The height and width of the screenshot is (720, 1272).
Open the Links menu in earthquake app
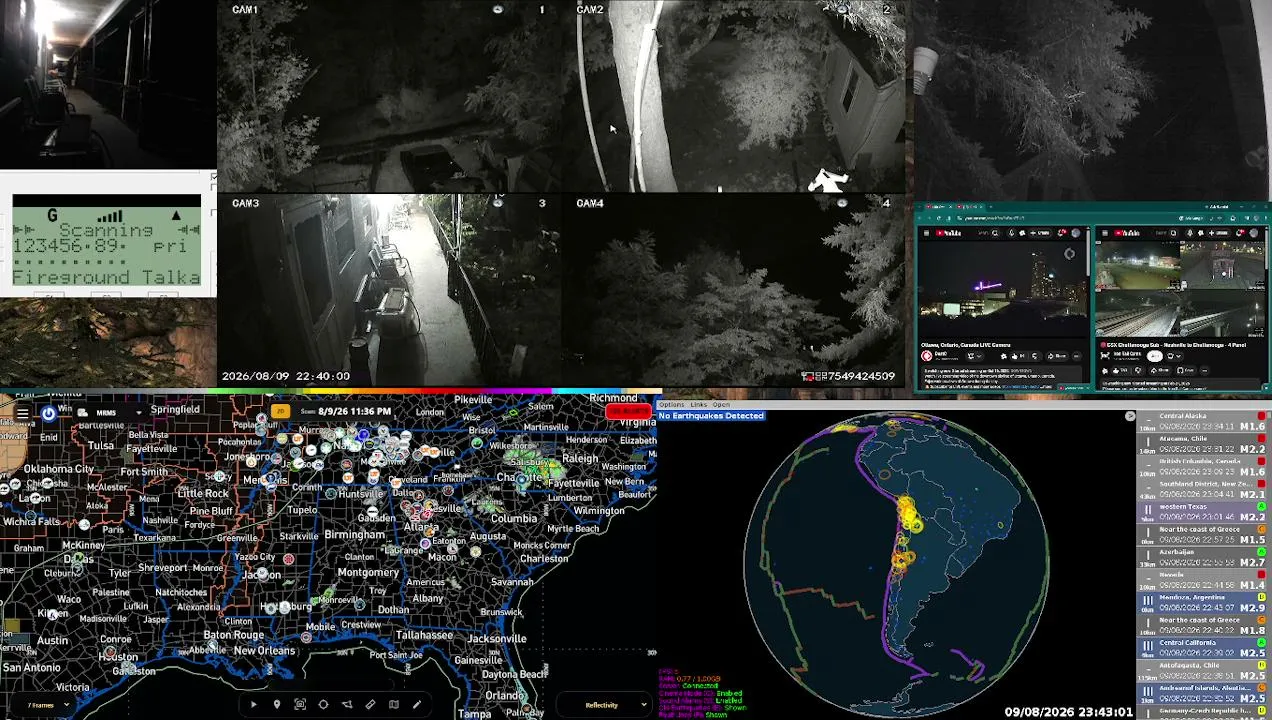tap(698, 404)
